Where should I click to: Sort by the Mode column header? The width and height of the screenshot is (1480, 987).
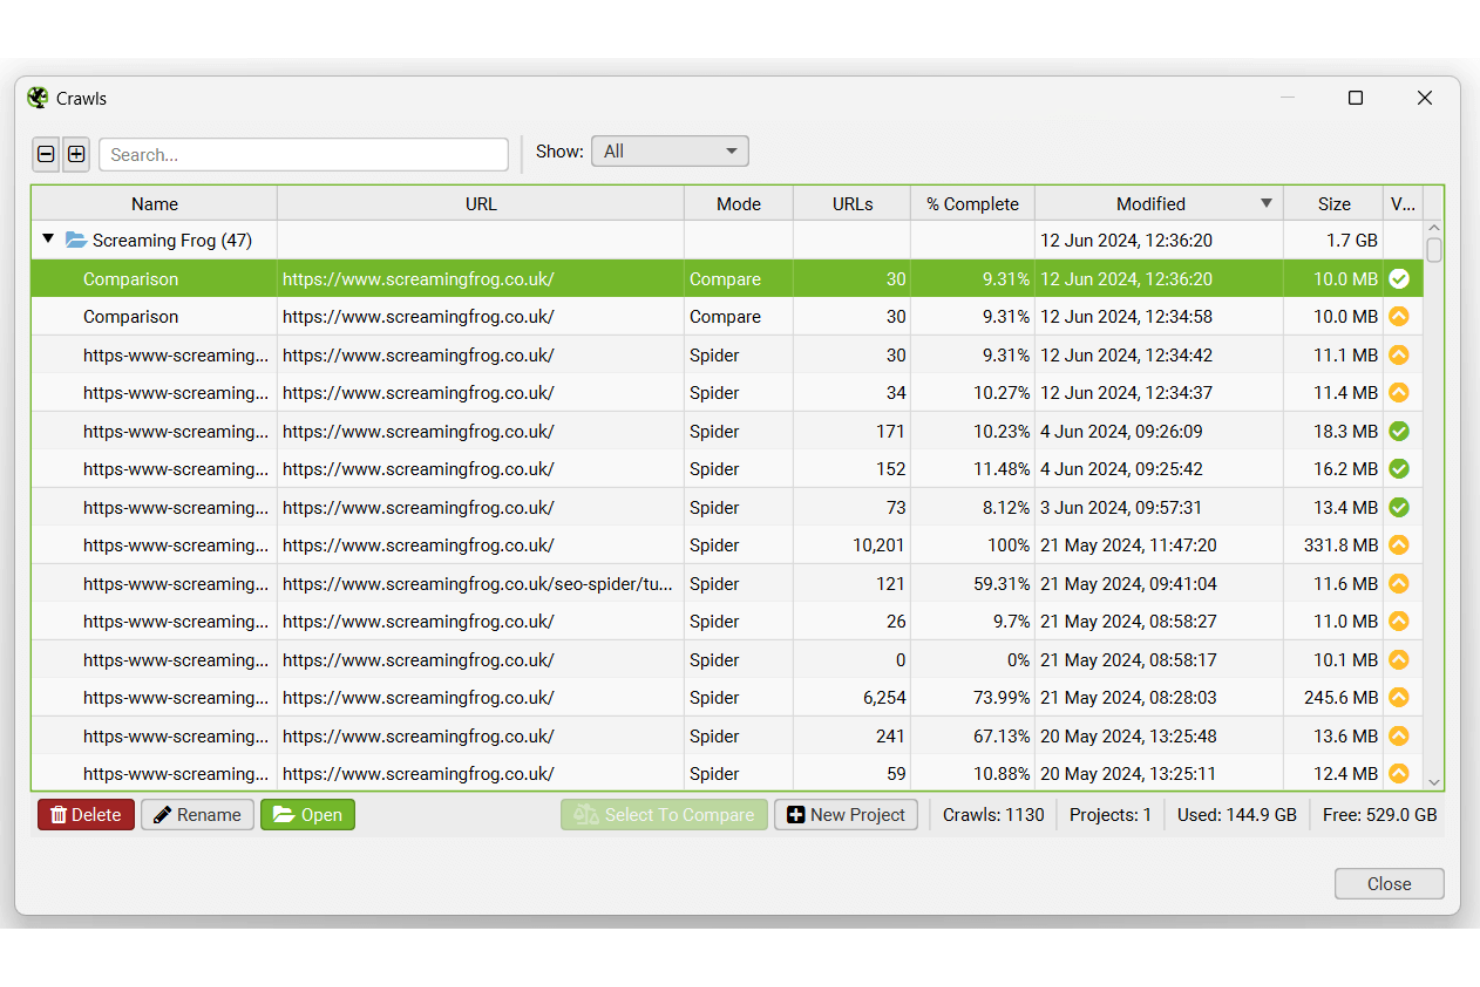739,204
